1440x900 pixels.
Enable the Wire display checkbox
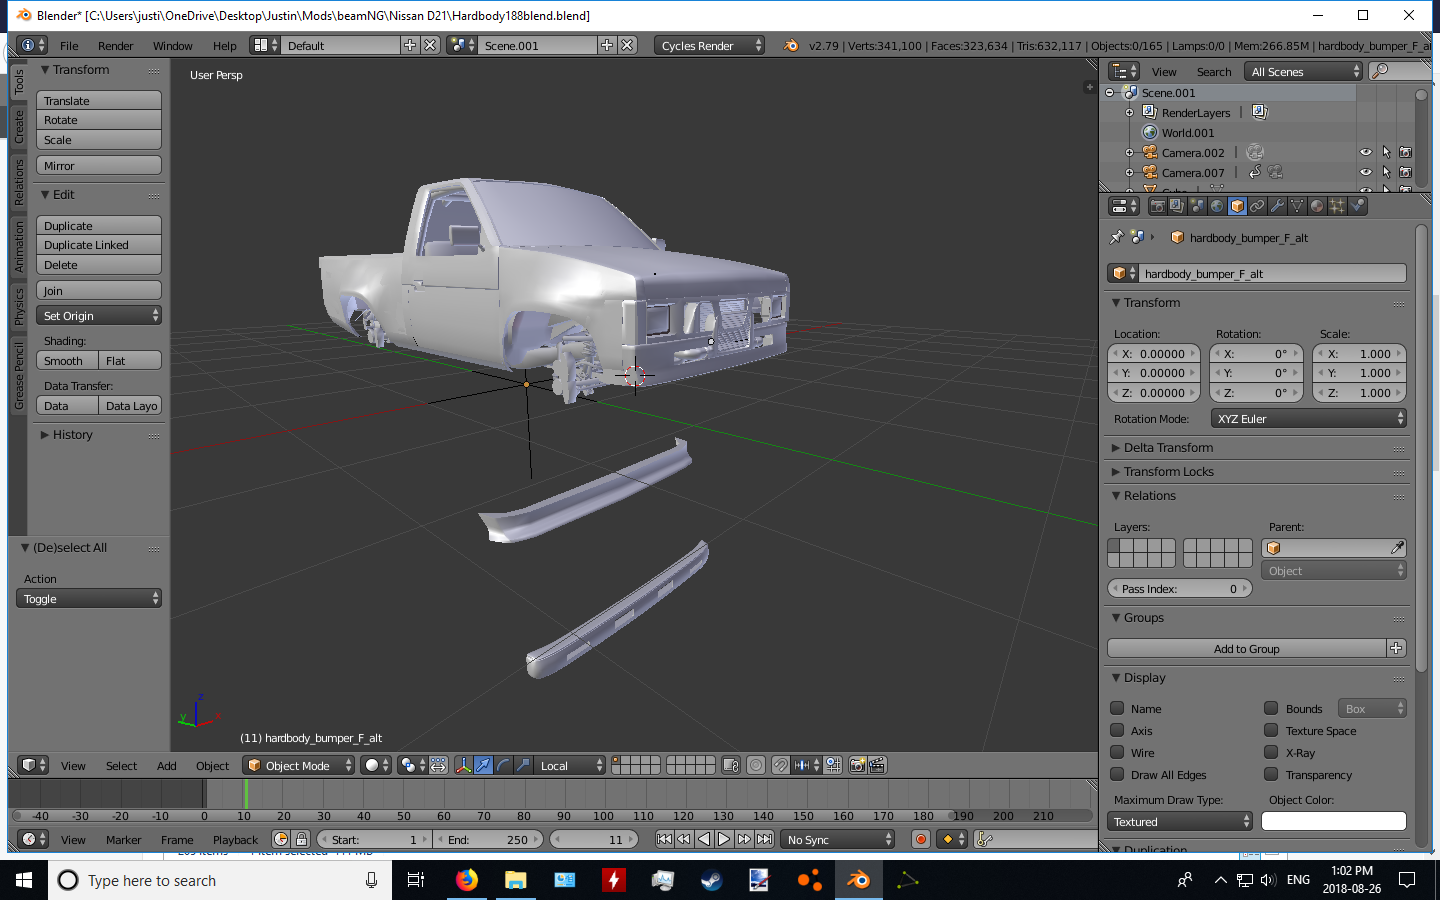click(x=1118, y=752)
